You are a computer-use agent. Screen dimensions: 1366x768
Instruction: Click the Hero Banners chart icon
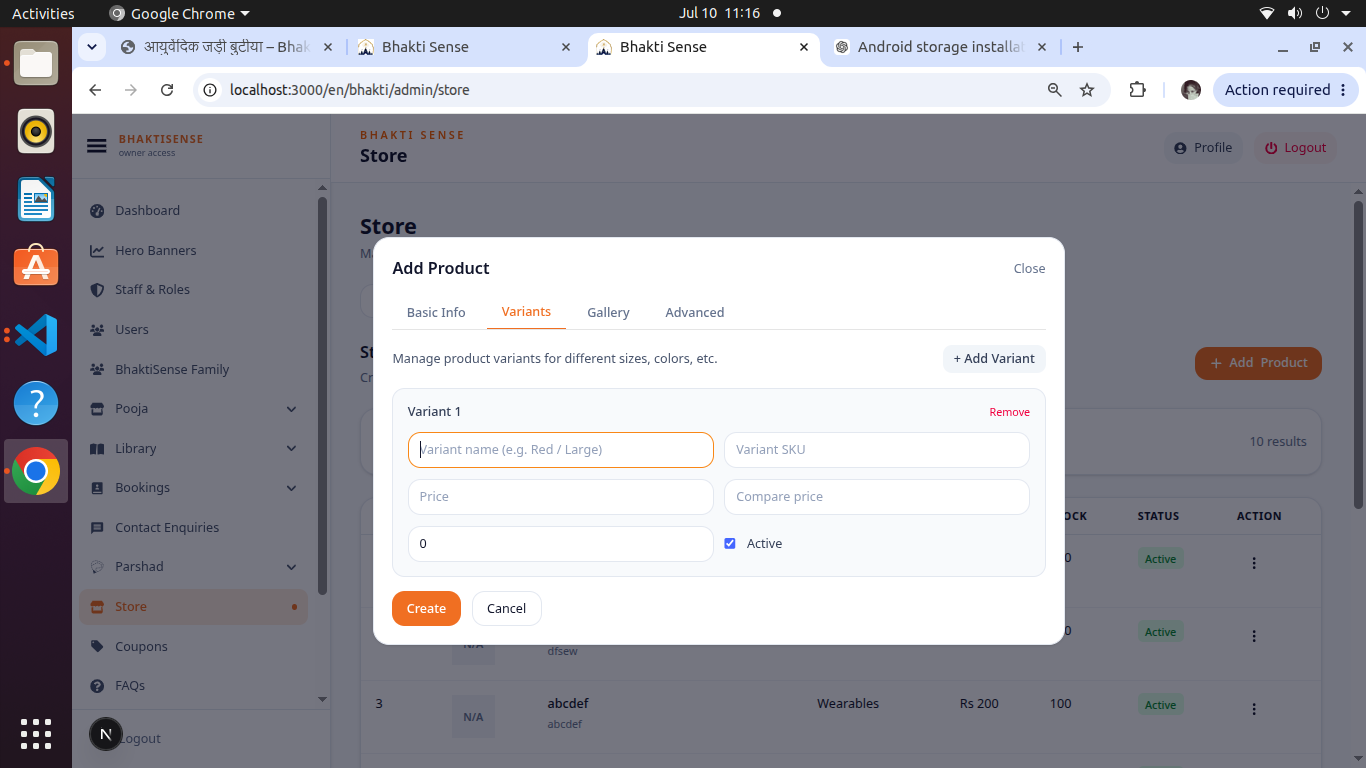[x=97, y=251]
